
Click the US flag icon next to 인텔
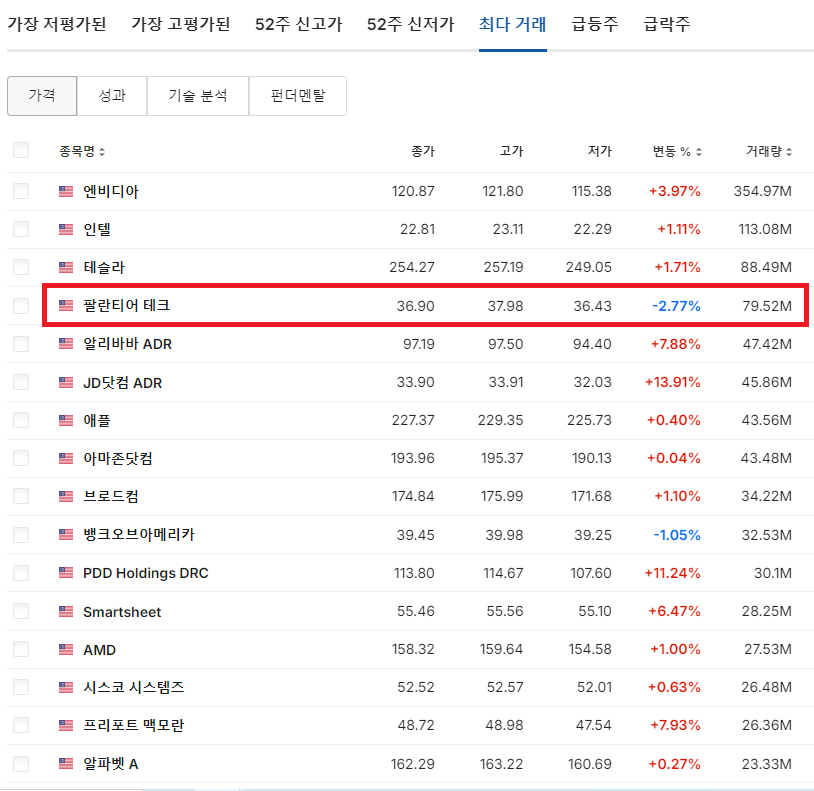[x=66, y=229]
